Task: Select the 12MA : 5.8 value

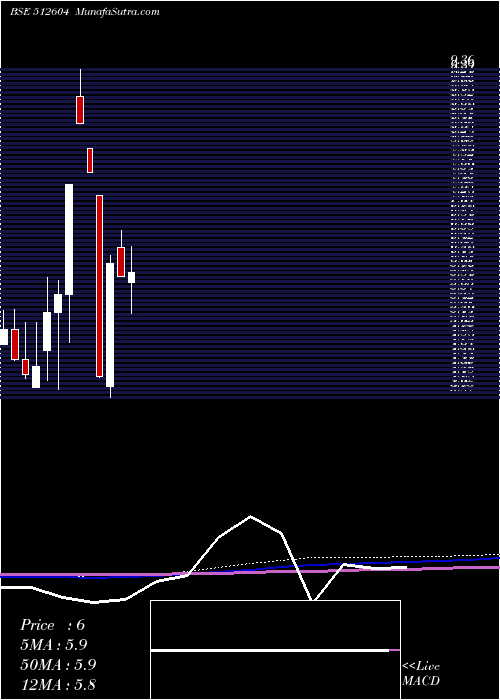Action: 58,685
